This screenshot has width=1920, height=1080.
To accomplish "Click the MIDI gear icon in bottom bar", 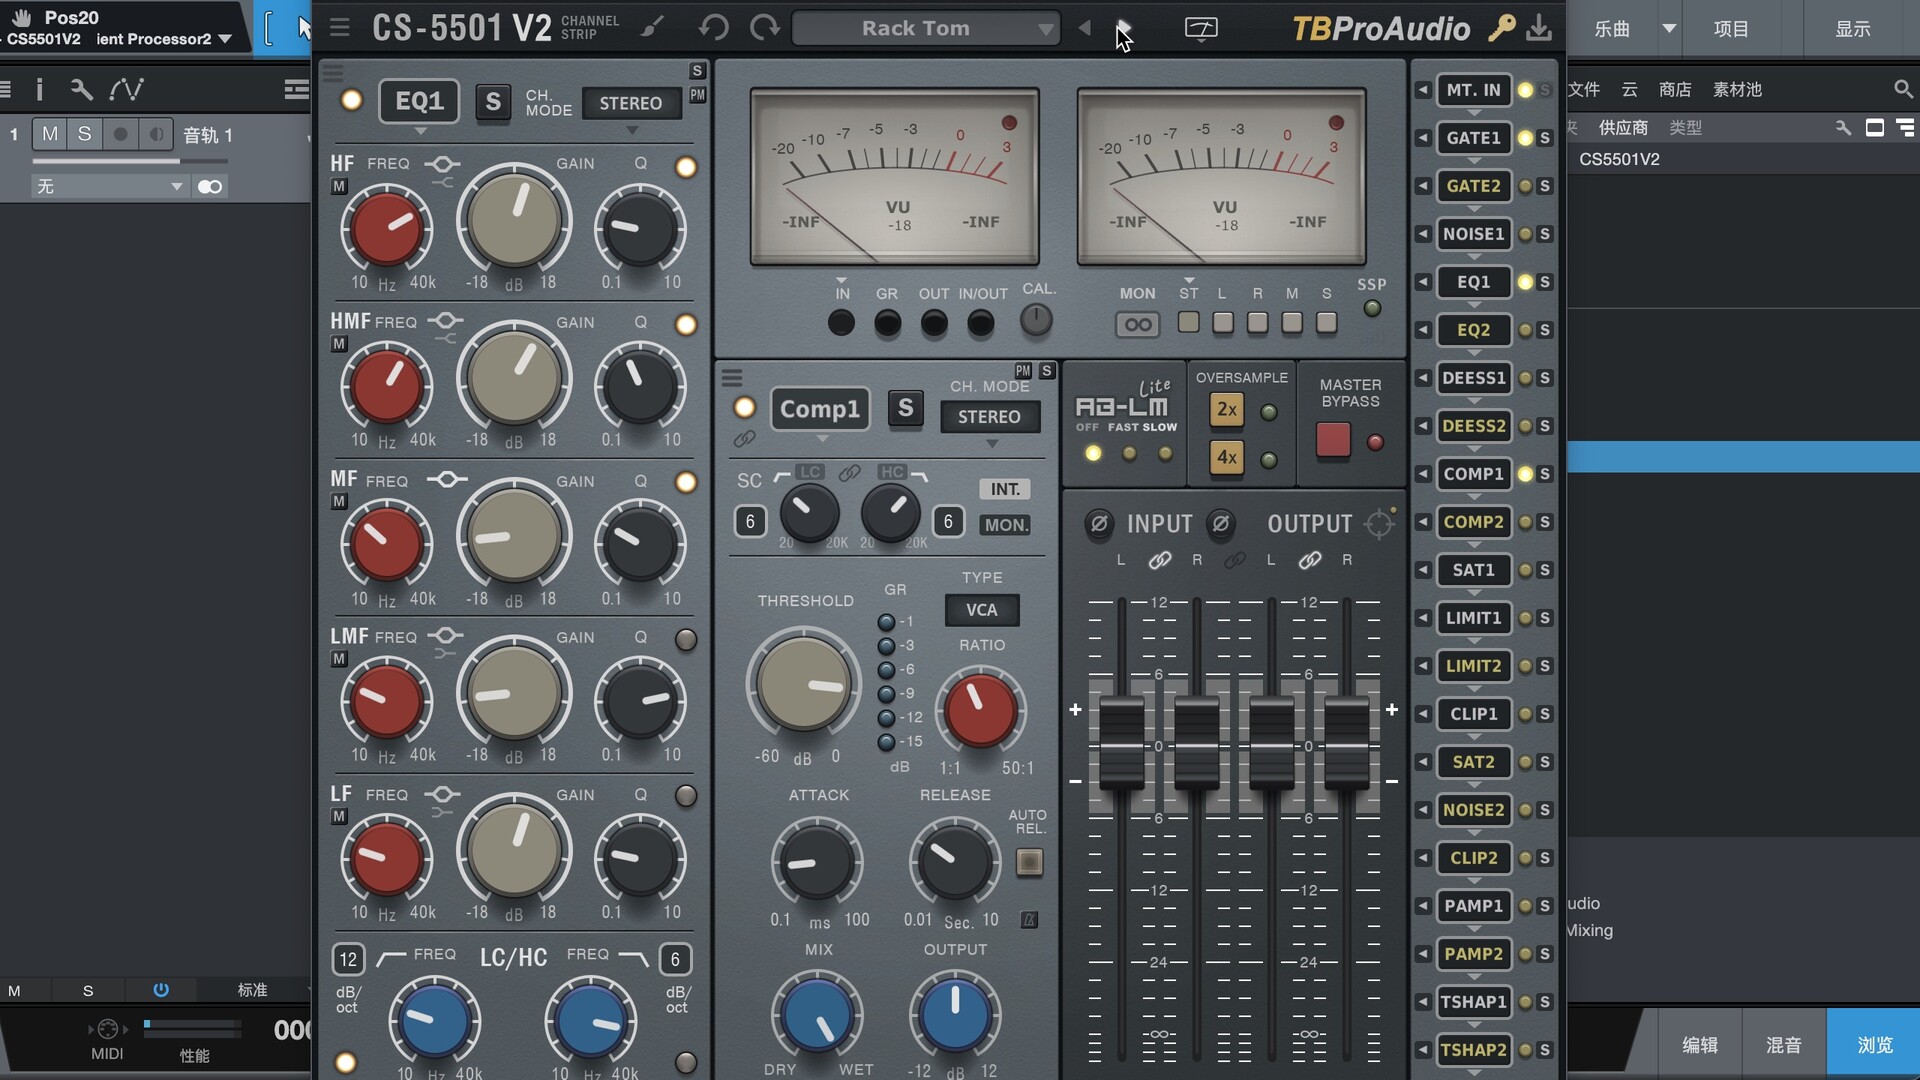I will tap(108, 1029).
